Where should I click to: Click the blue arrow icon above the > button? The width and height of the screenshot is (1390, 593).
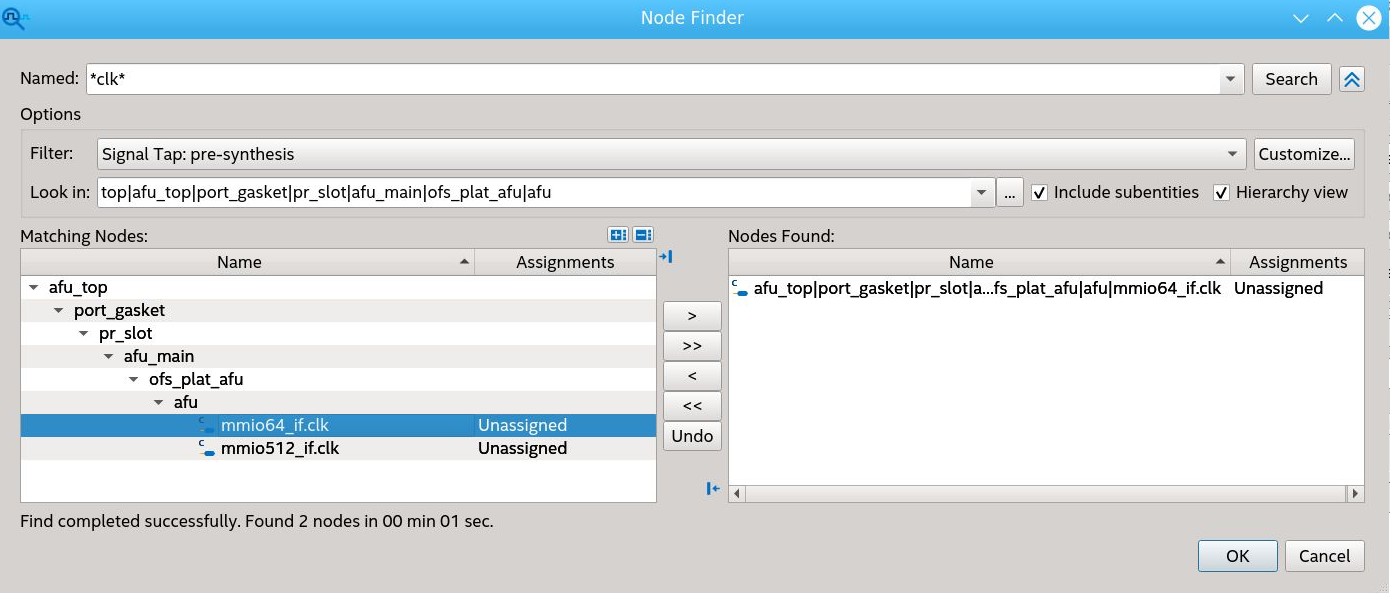pyautogui.click(x=666, y=258)
